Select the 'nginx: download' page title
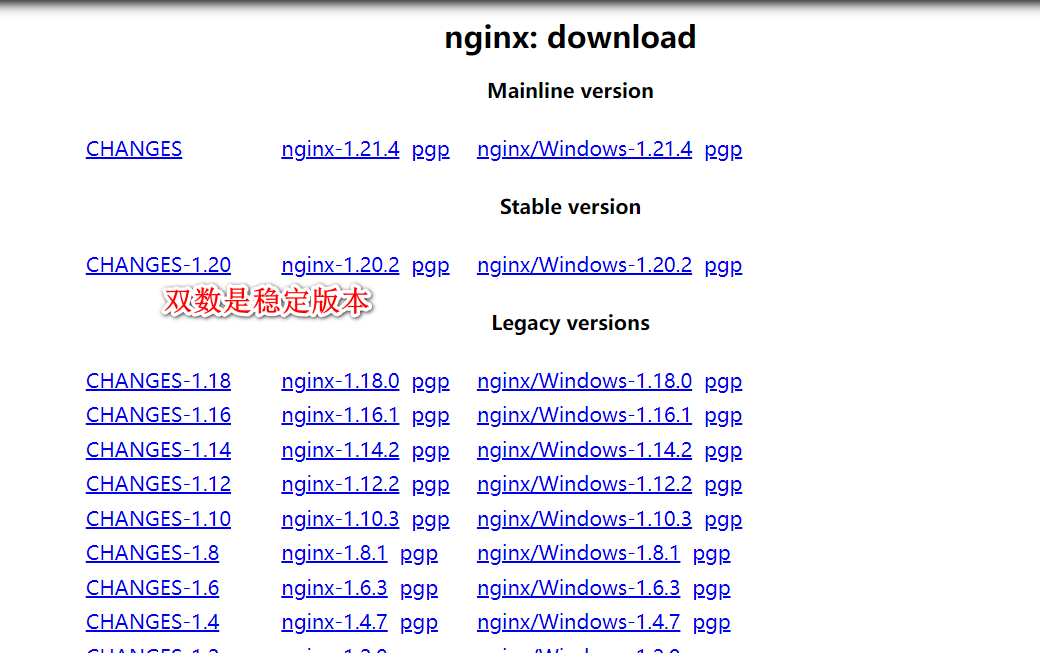Image resolution: width=1040 pixels, height=653 pixels. 570,38
